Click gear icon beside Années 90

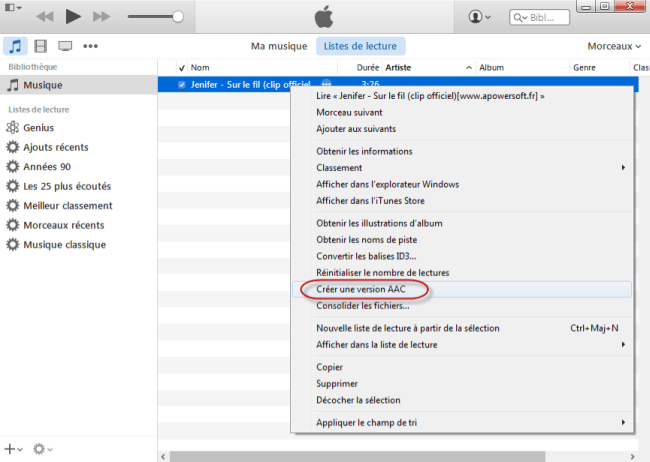coord(12,167)
